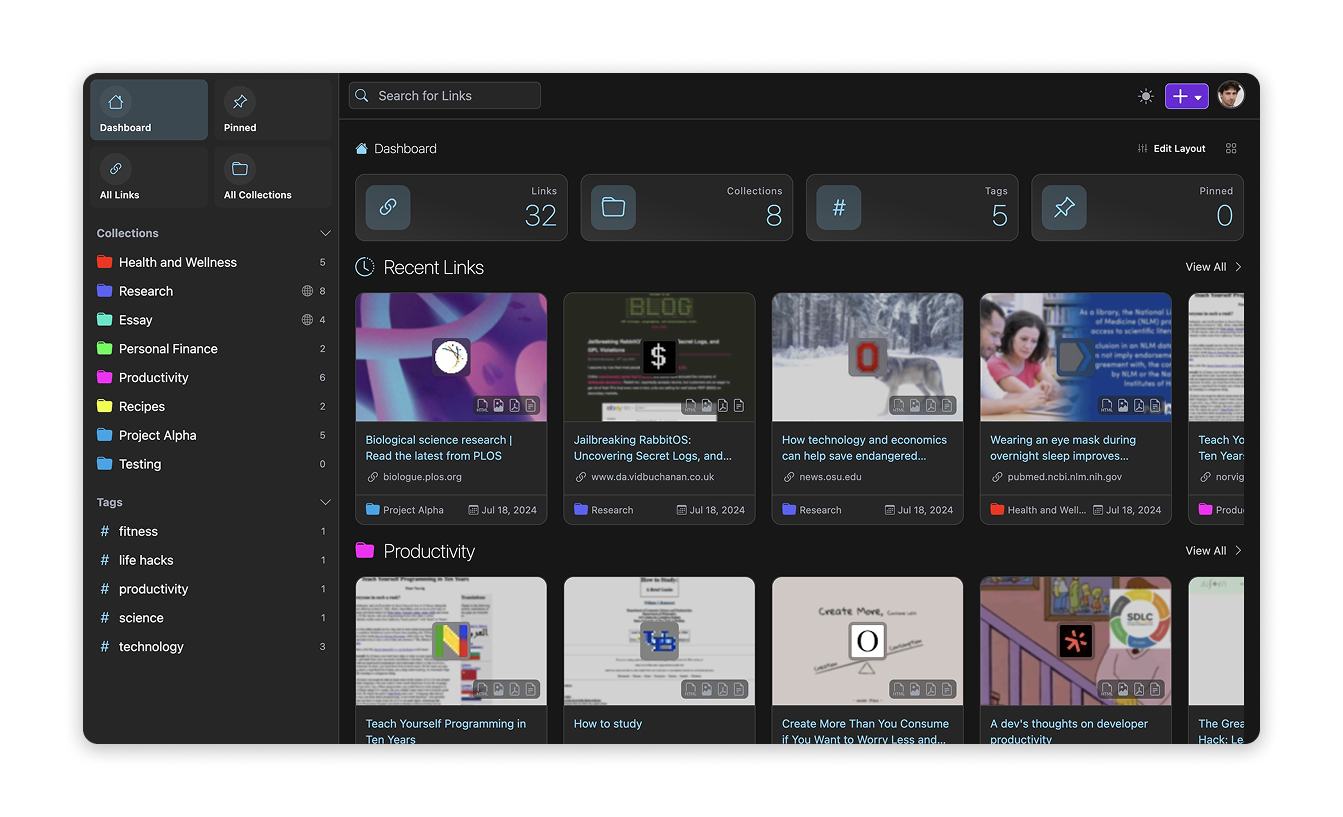Select the Recipes collection

pos(211,406)
